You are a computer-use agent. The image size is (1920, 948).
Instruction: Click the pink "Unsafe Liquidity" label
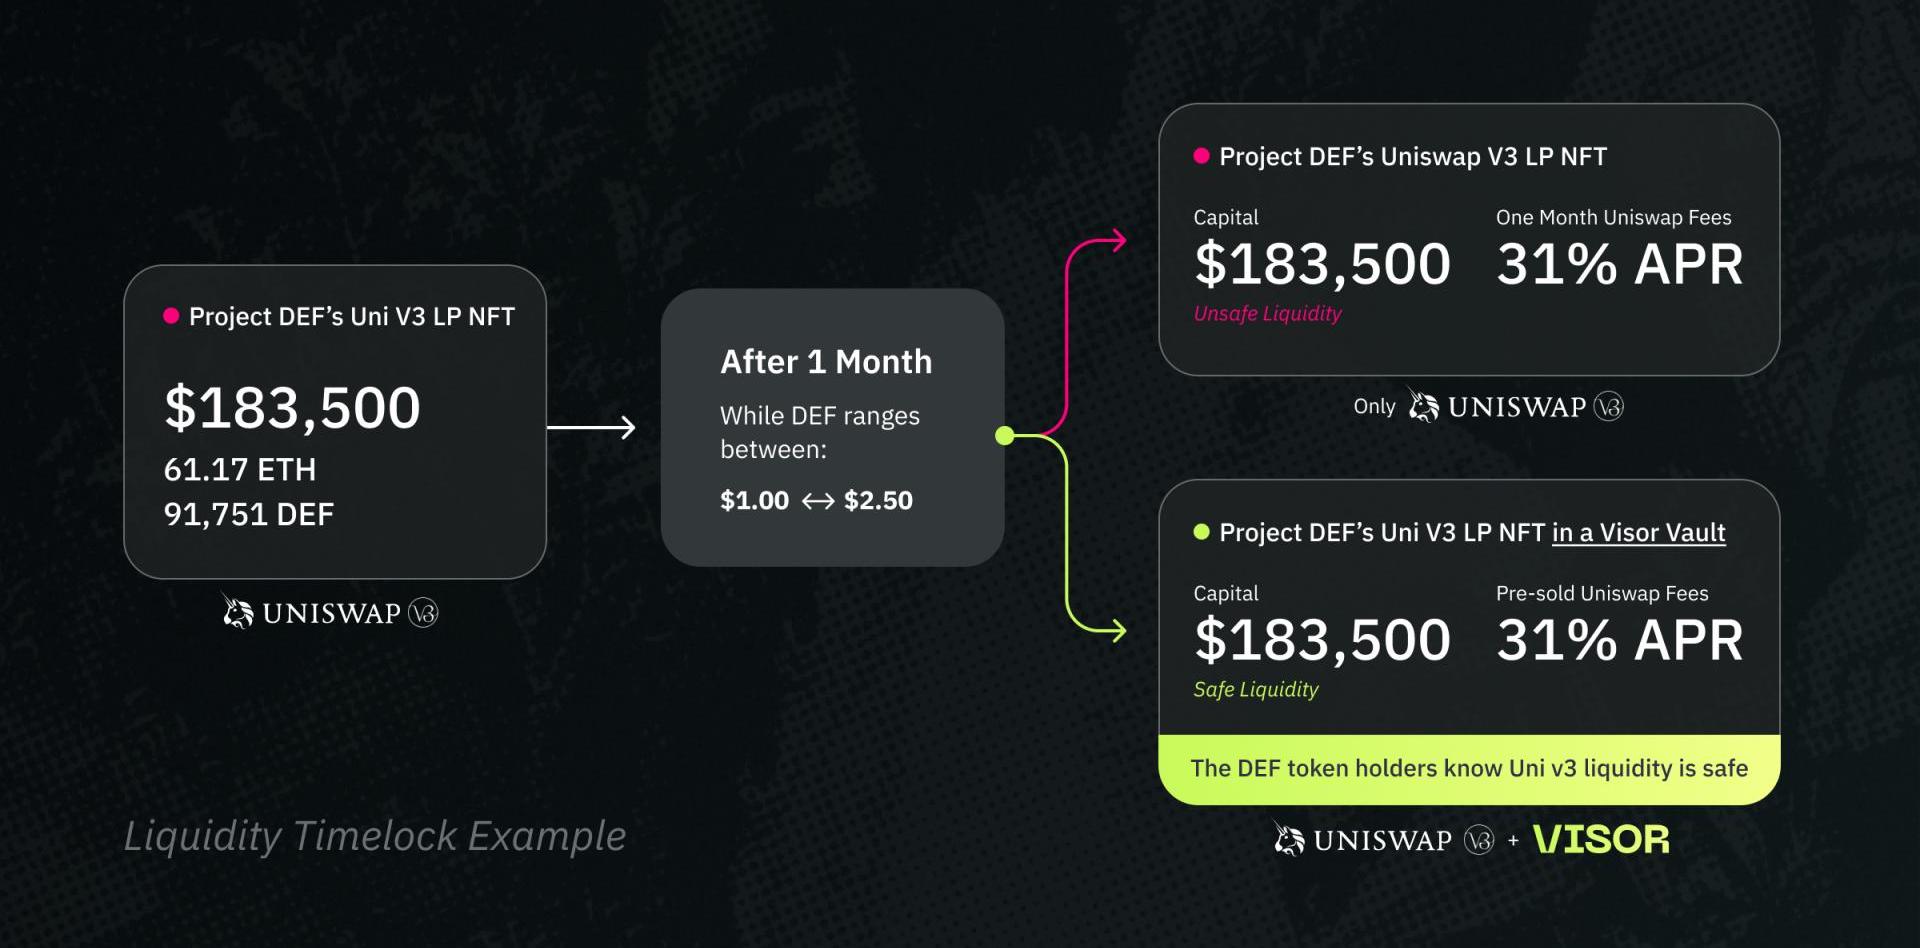coord(1267,314)
